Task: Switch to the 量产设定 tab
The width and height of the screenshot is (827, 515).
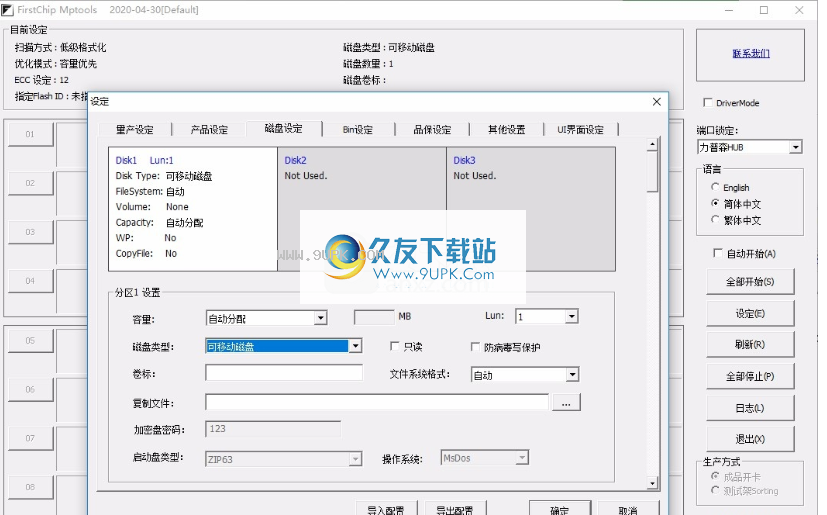Action: click(134, 129)
